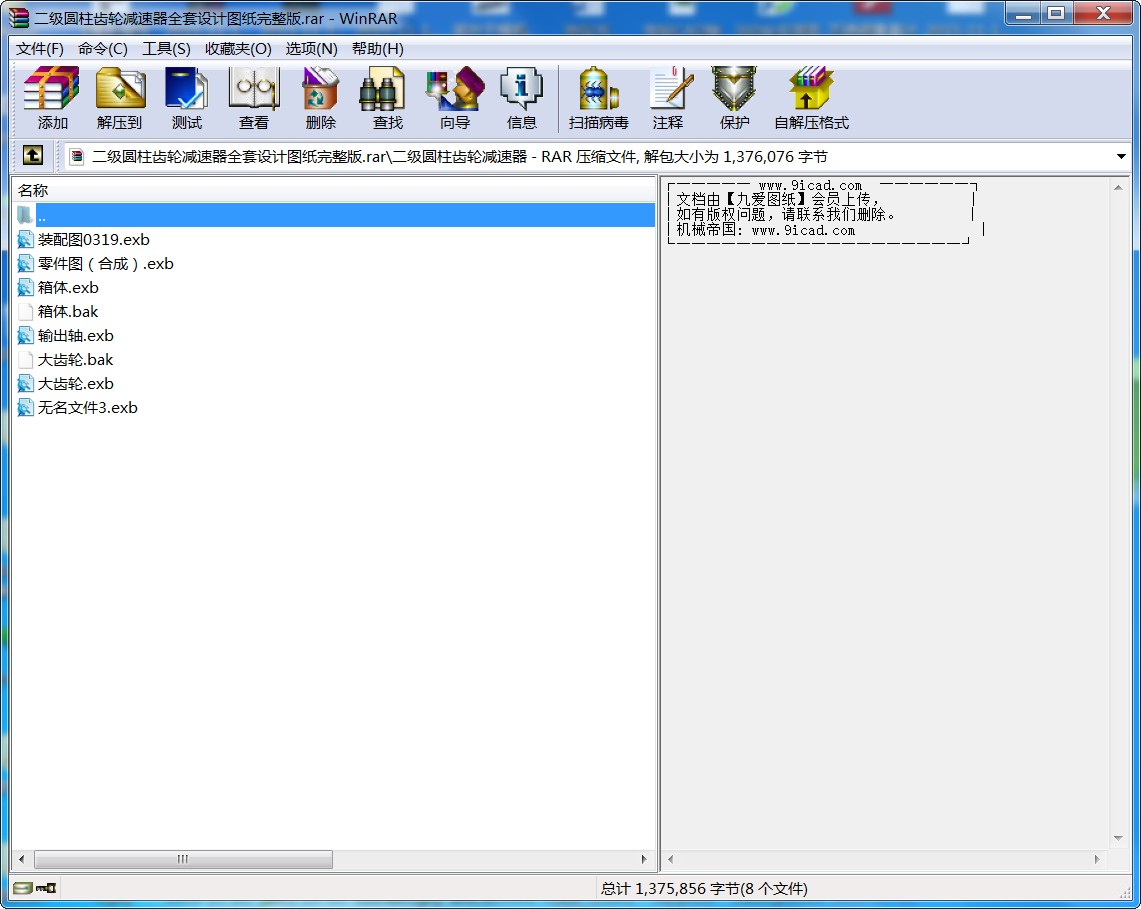1141x909 pixels.
Task: Open the 工具(S) menu
Action: 166,49
